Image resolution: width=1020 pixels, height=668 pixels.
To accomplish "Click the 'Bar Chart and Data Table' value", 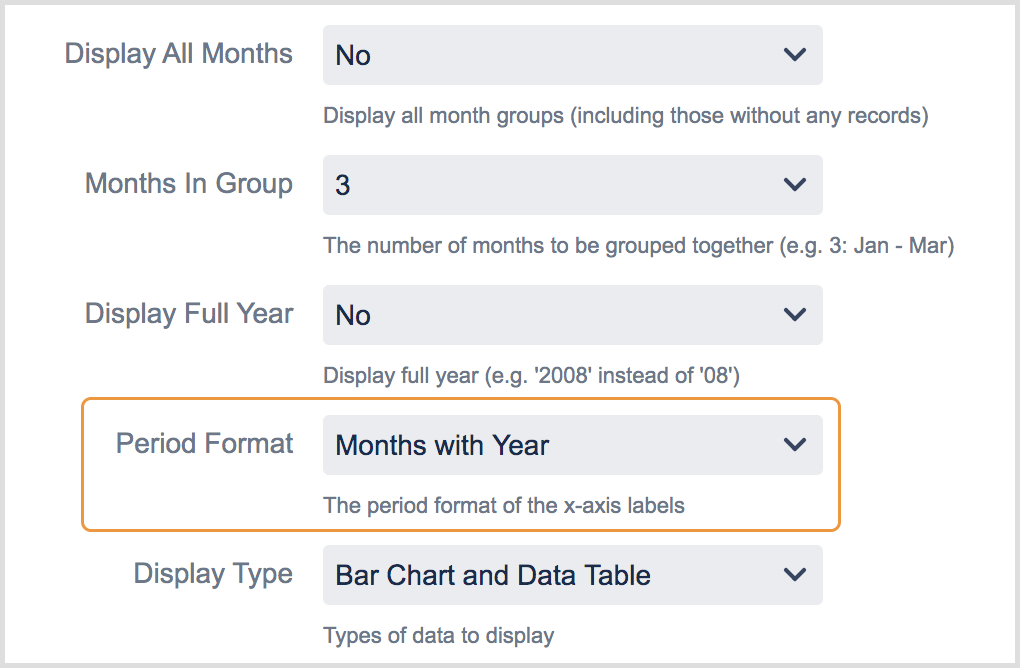I will (494, 575).
